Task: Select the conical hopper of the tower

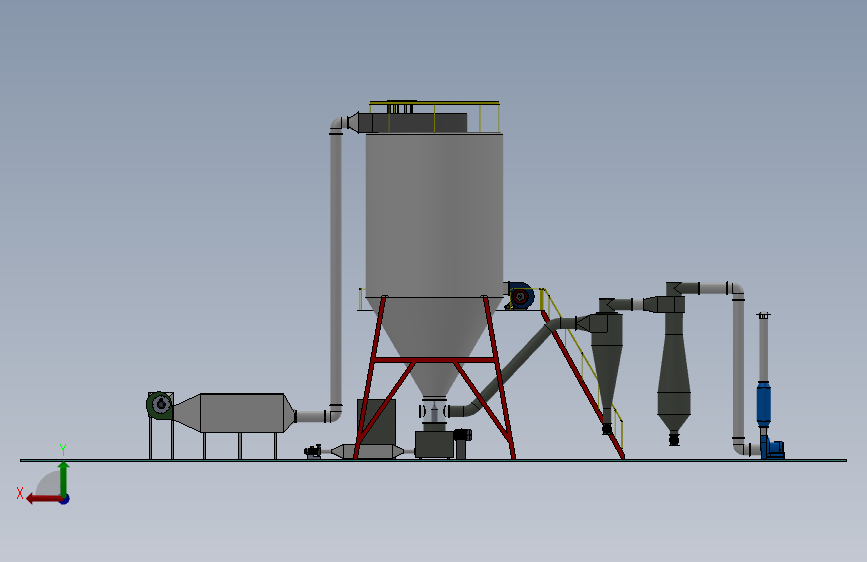Action: pyautogui.click(x=434, y=346)
